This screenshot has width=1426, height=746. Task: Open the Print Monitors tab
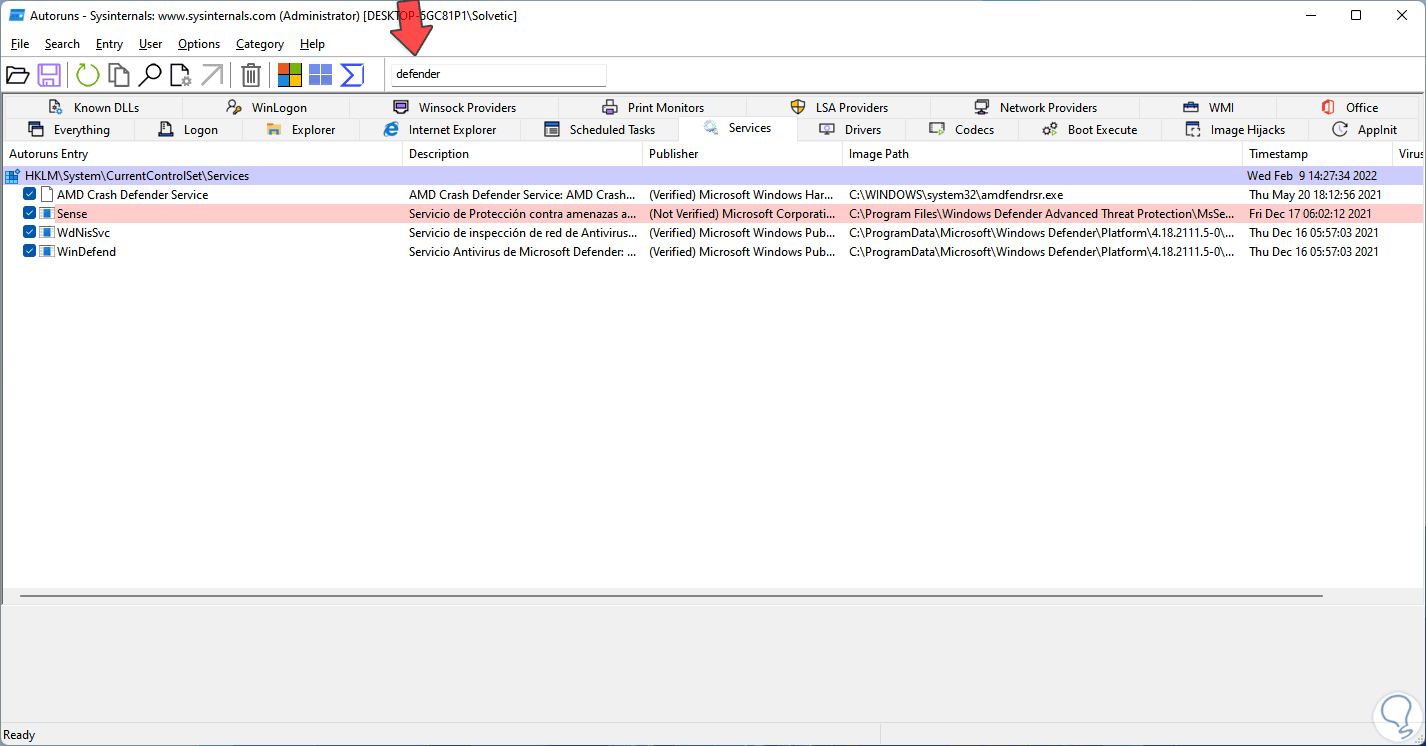tap(652, 107)
